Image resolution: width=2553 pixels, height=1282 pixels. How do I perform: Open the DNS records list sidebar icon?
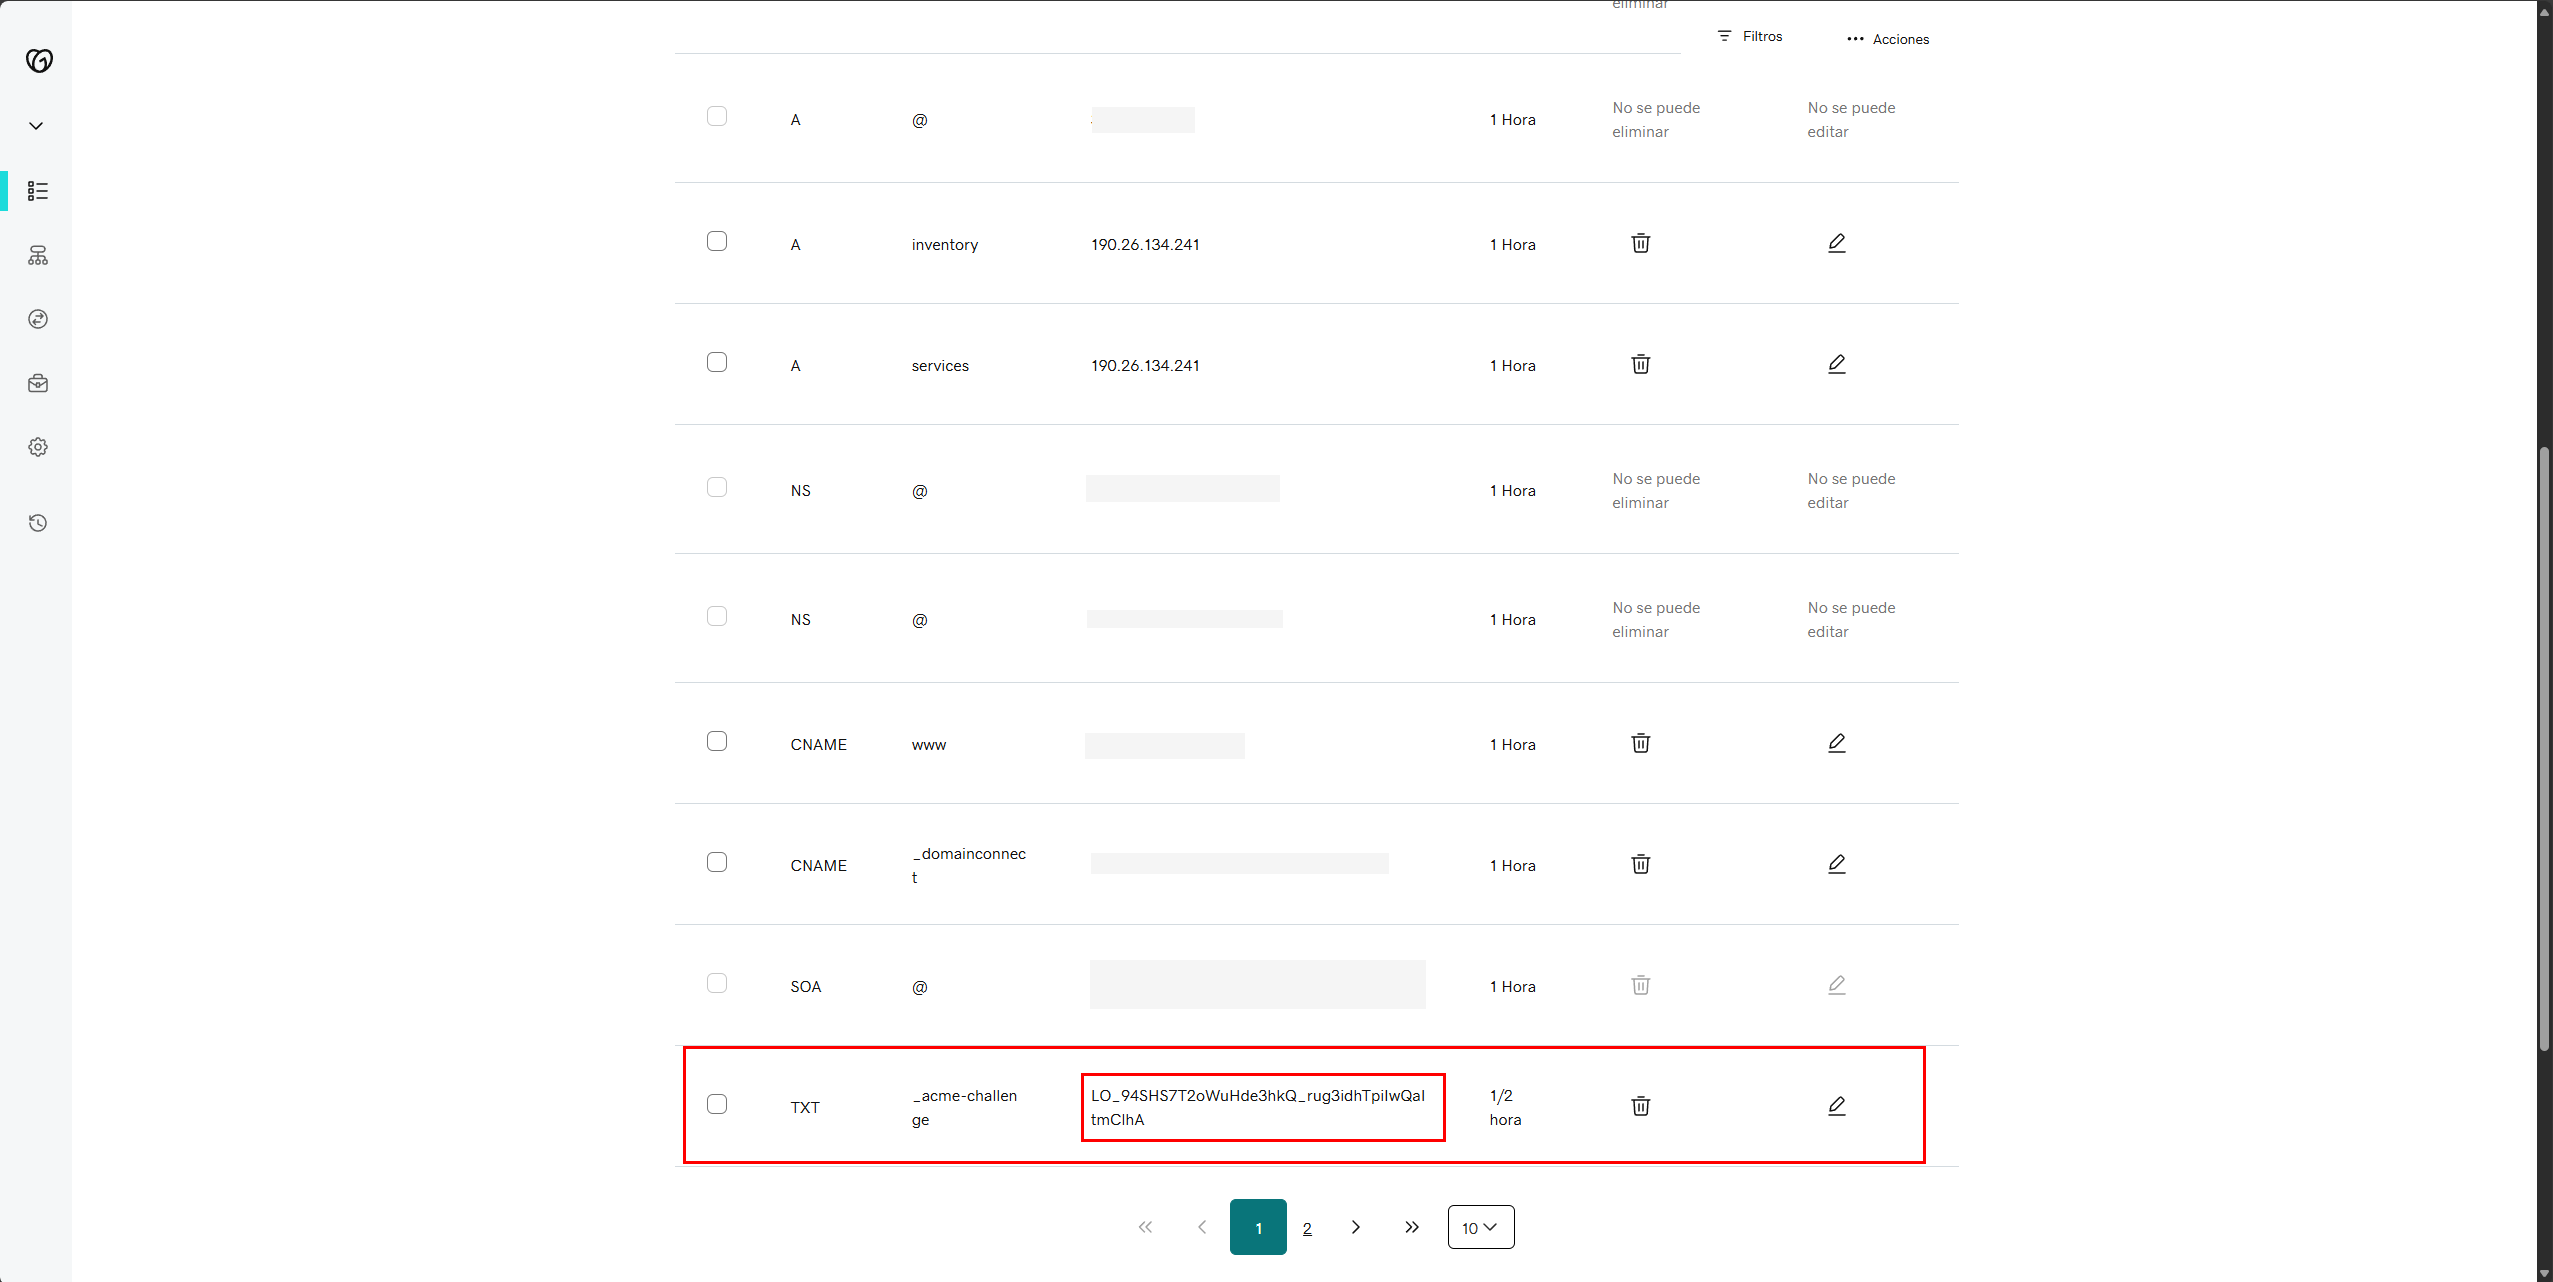tap(38, 191)
